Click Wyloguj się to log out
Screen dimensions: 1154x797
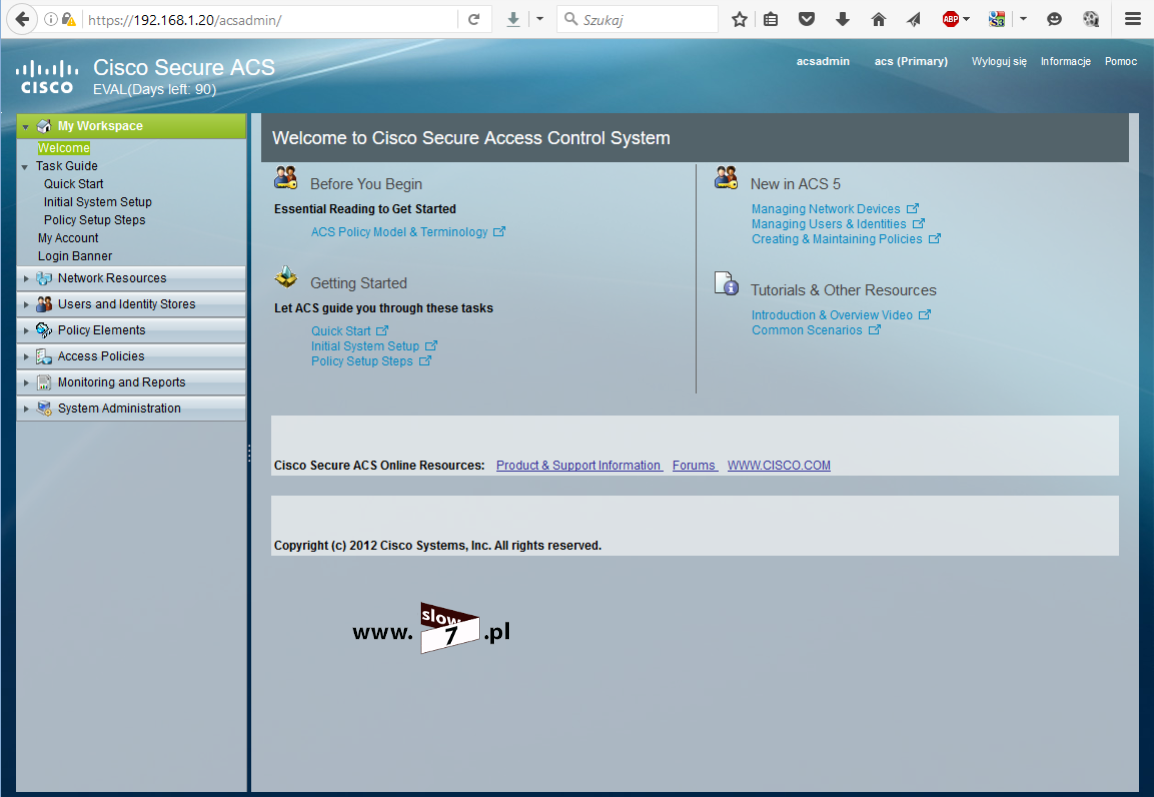pos(999,61)
